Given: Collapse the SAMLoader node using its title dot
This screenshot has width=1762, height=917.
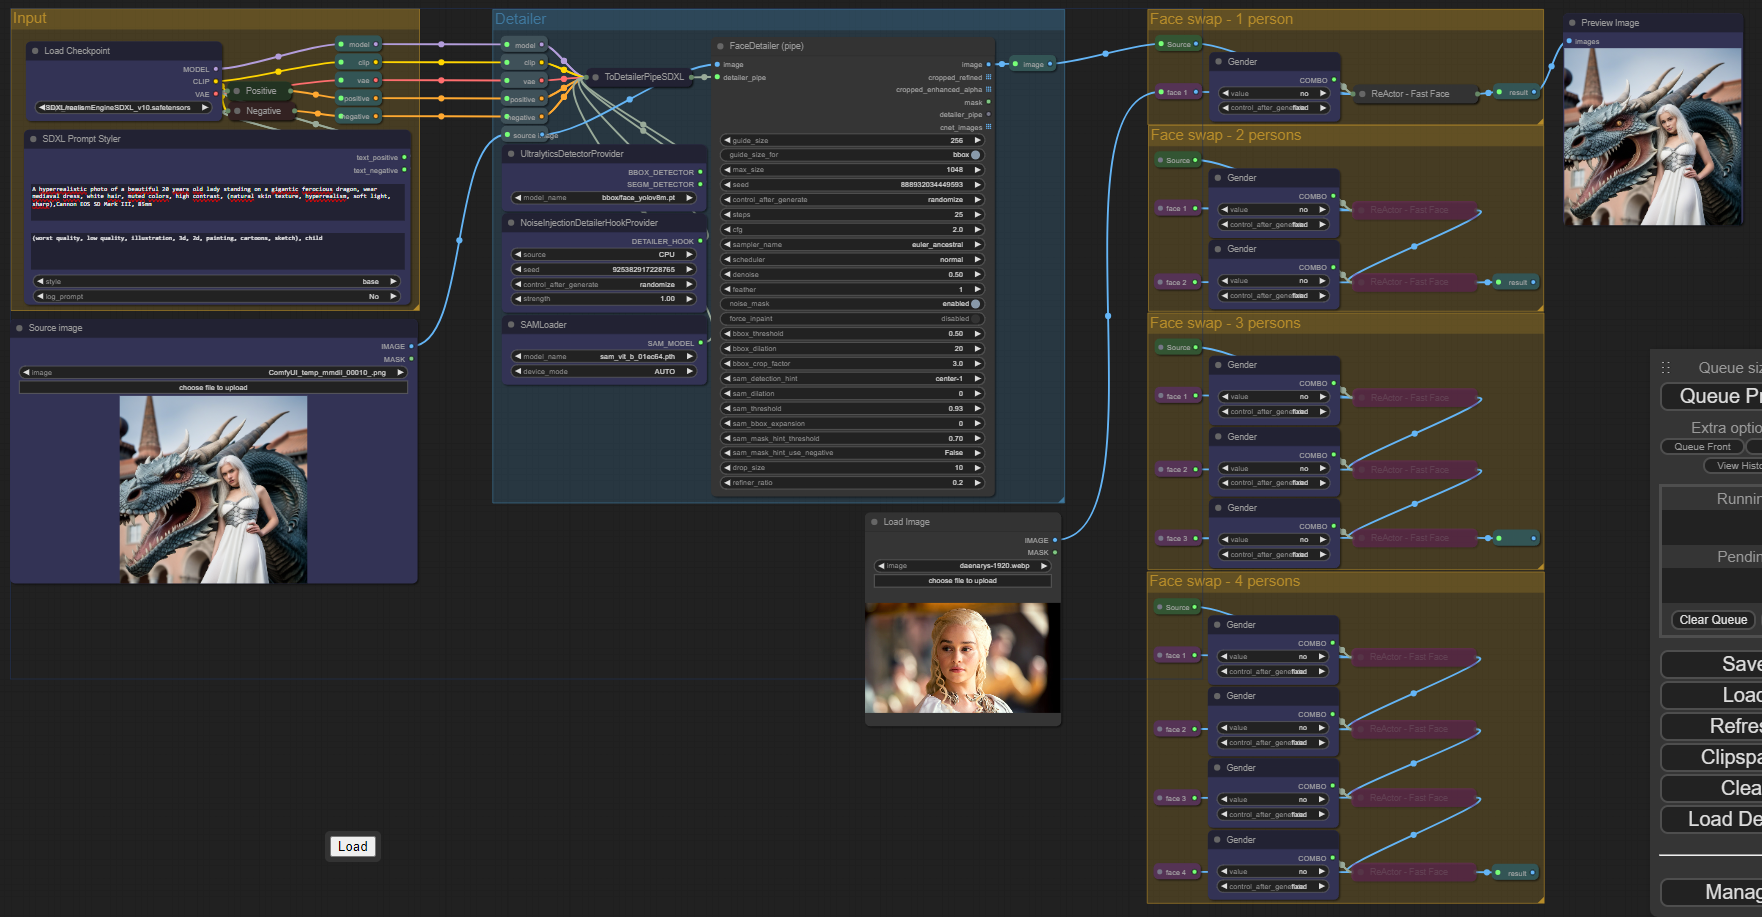Looking at the screenshot, I should point(511,325).
